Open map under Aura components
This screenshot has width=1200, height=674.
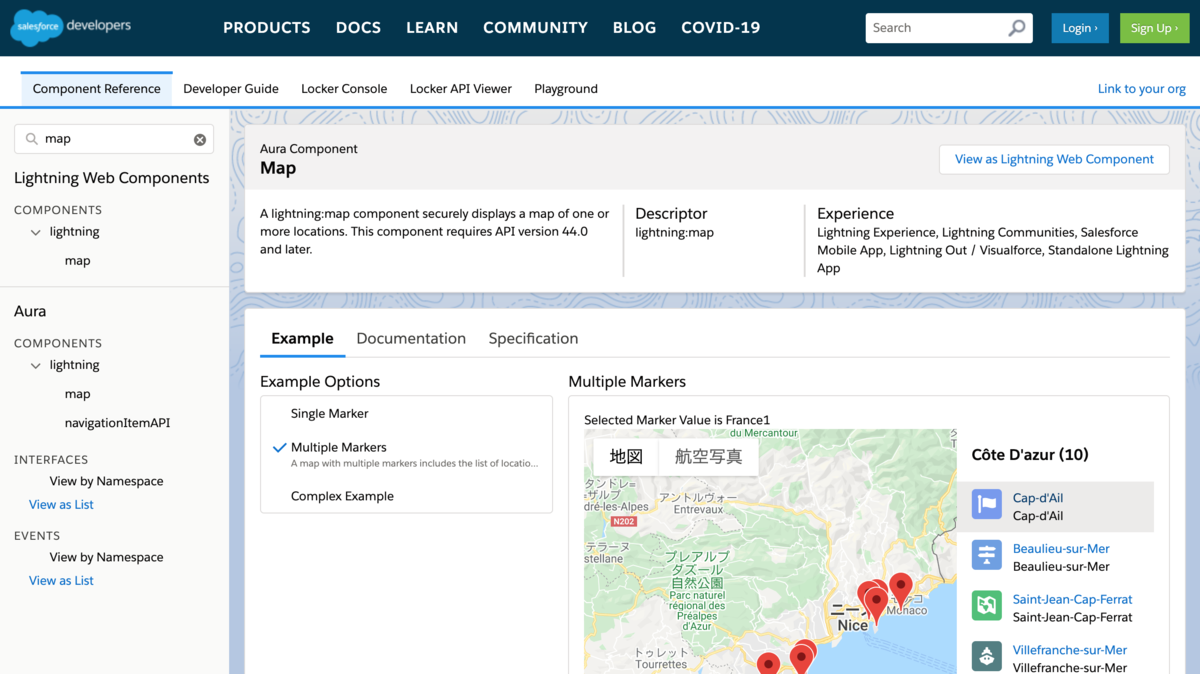pos(78,394)
